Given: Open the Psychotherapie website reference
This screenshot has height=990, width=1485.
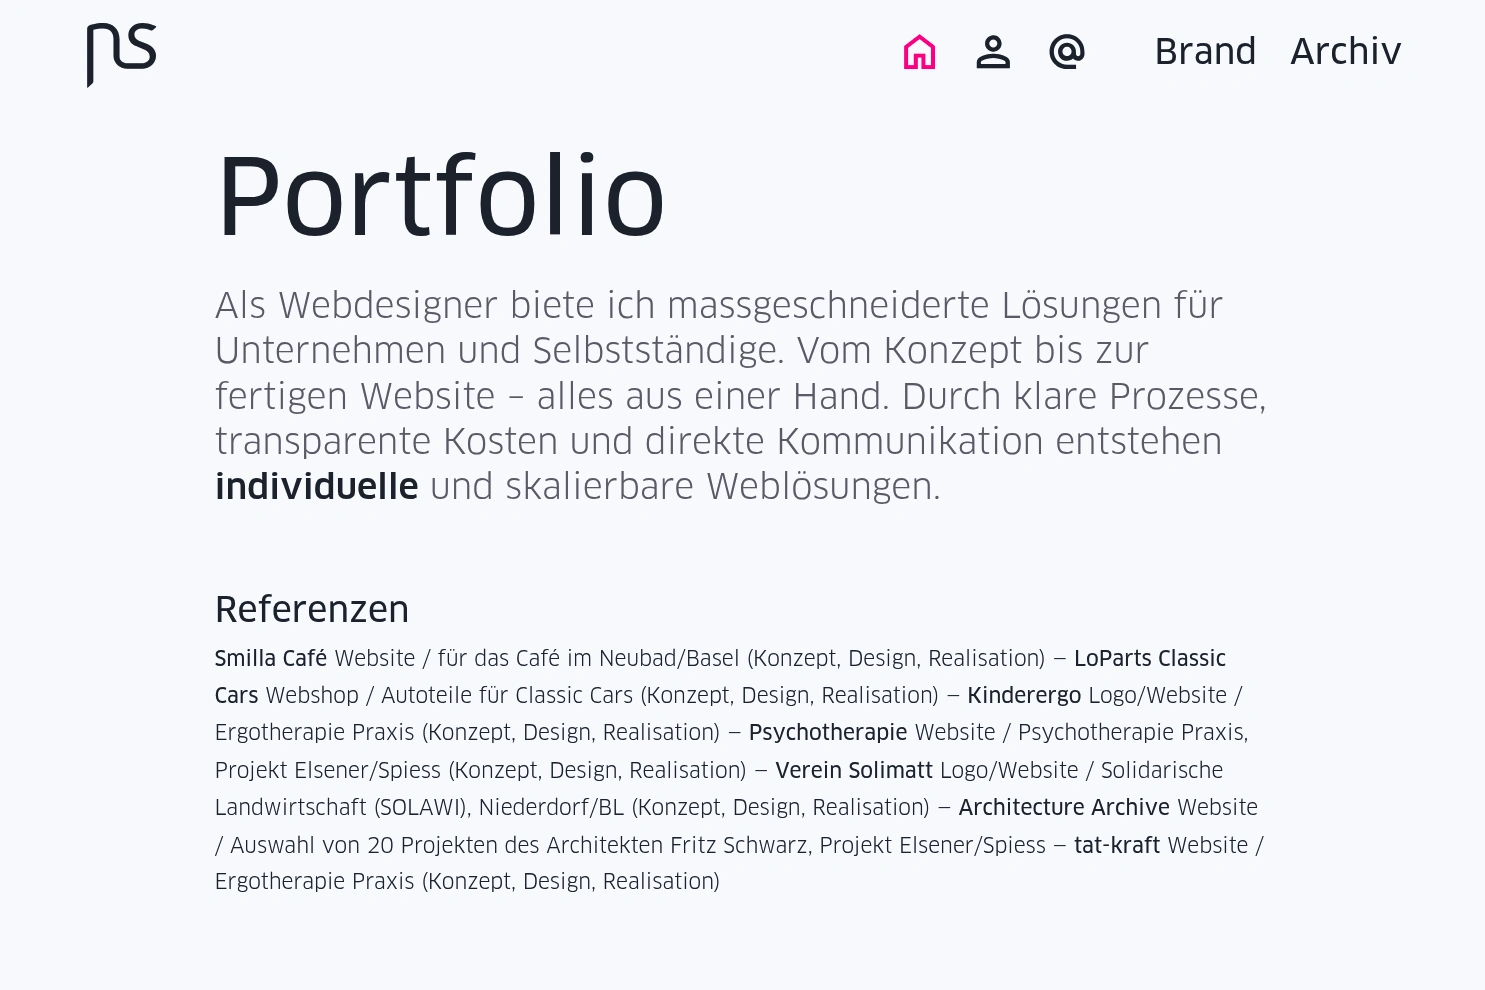Looking at the screenshot, I should 828,733.
